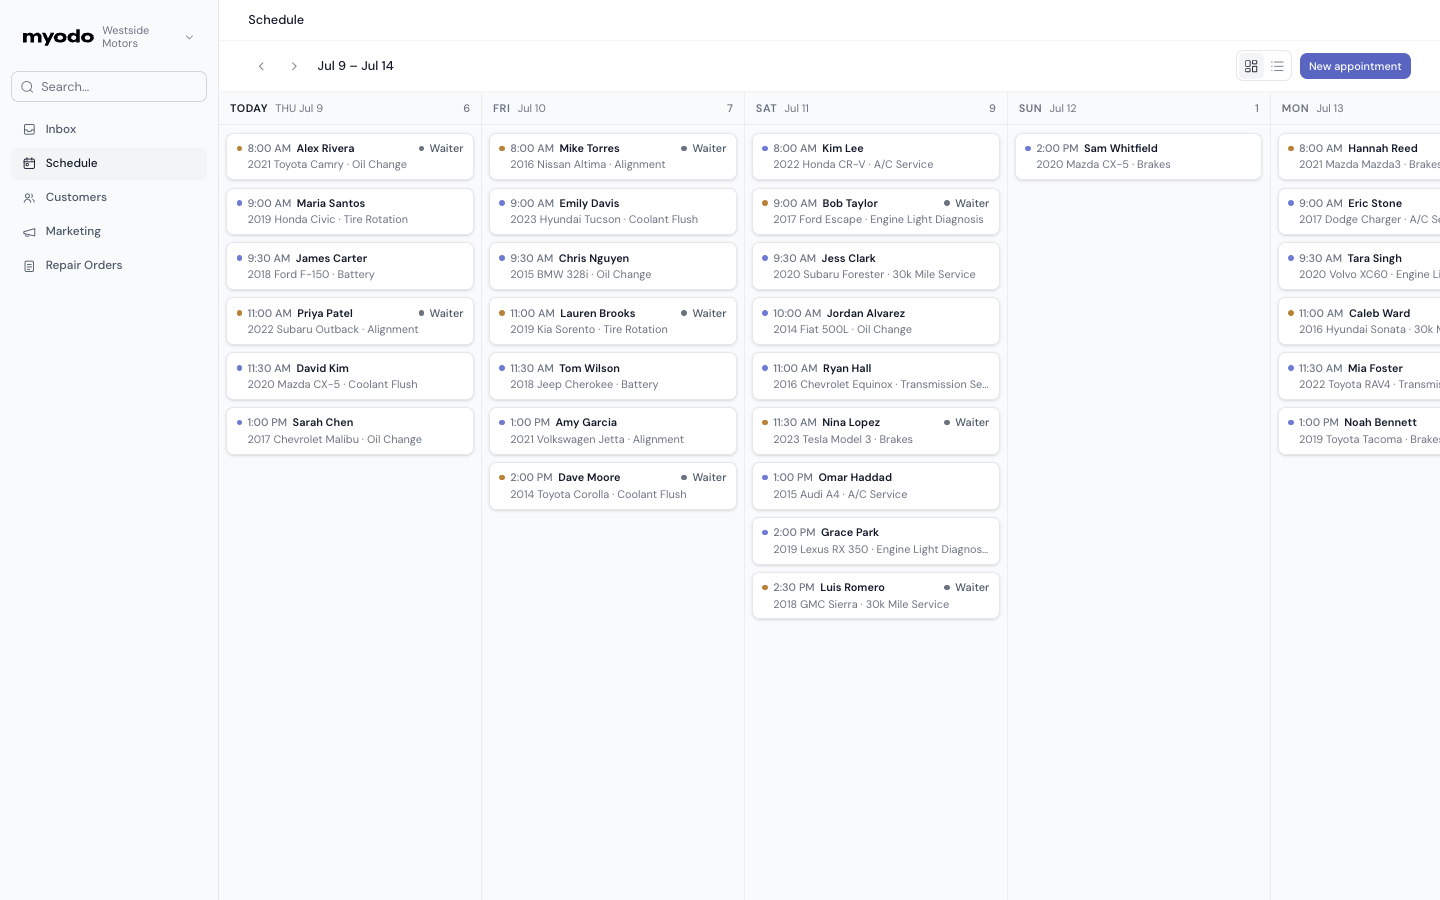Open Eric Stone's Dodge Charger appointment
Image resolution: width=1440 pixels, height=900 pixels.
tap(1360, 211)
